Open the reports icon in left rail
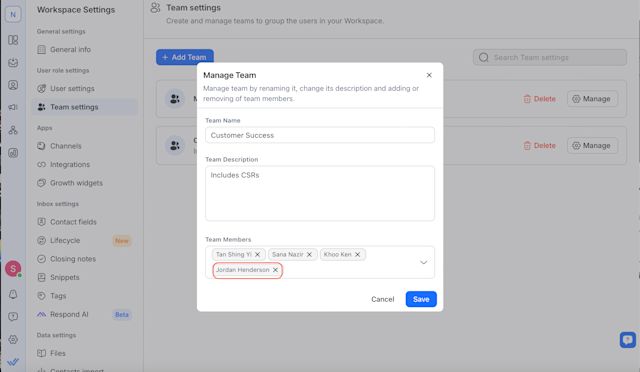 coord(13,153)
